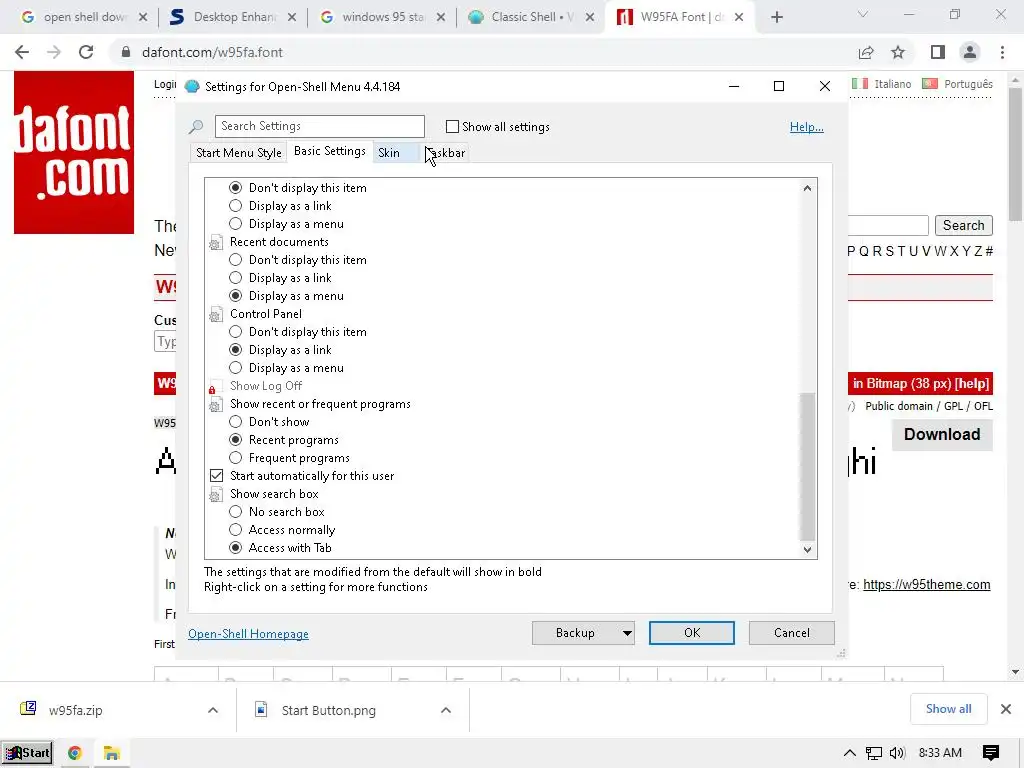Click dafont Search button
The image size is (1024, 768).
coord(963,225)
